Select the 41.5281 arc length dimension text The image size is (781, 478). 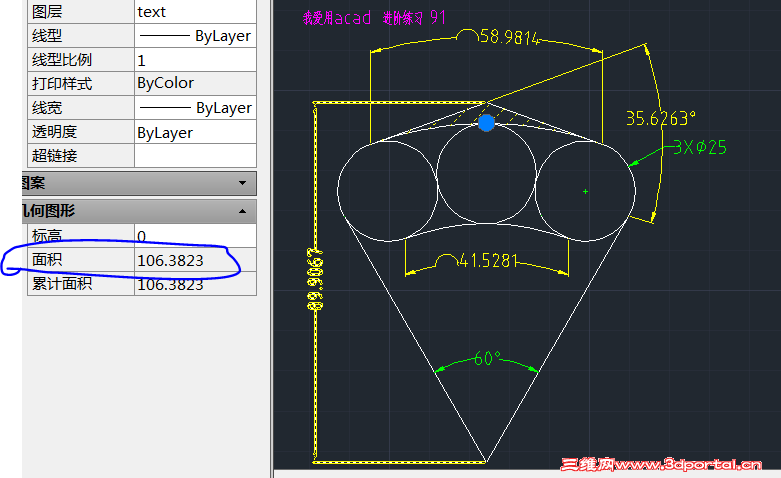[x=488, y=260]
